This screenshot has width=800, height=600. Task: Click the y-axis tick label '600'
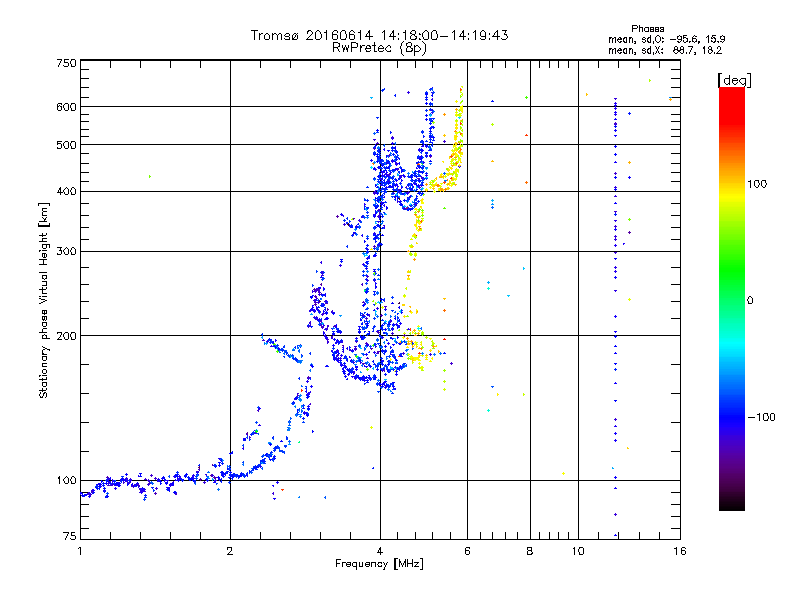tap(66, 107)
